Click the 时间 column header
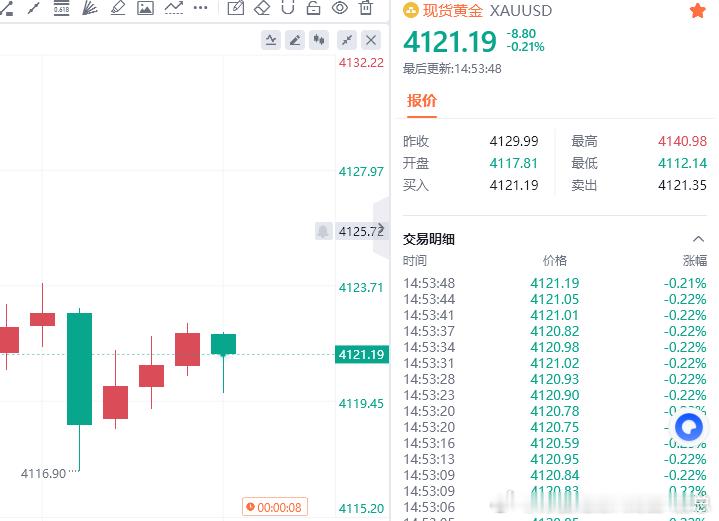The height and width of the screenshot is (521, 719). [415, 260]
